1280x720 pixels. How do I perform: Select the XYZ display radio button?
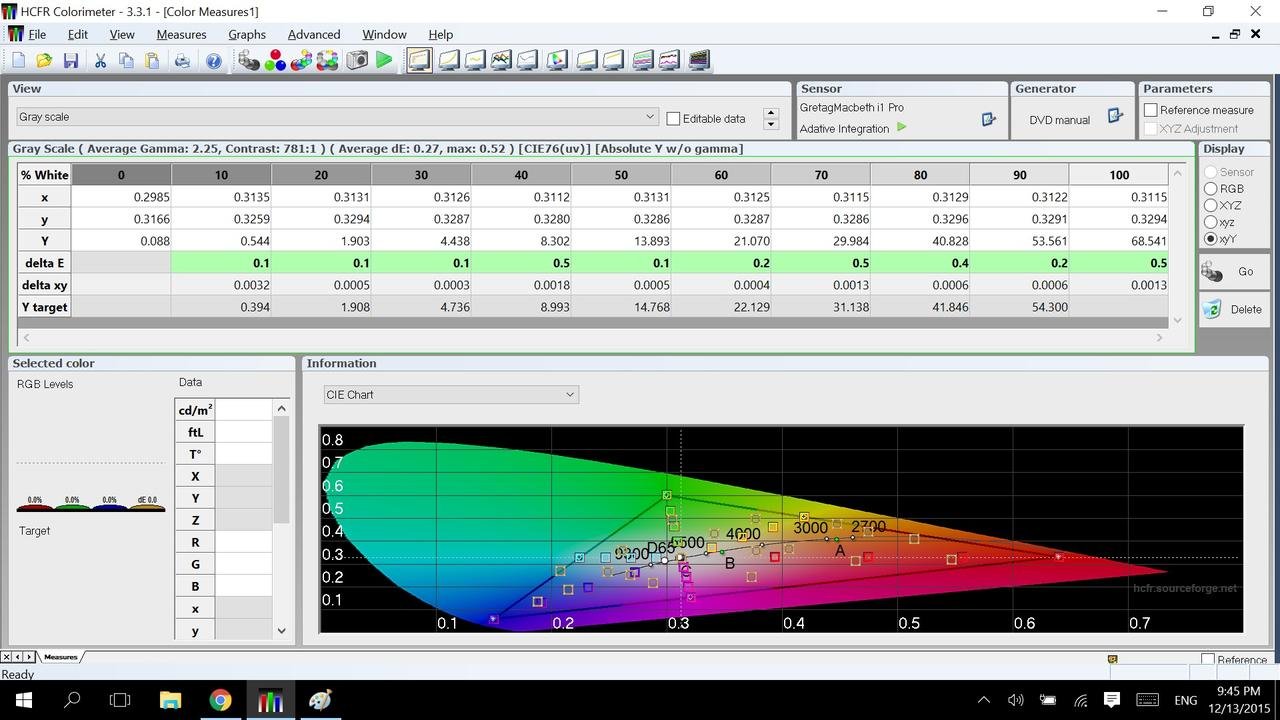(1210, 205)
